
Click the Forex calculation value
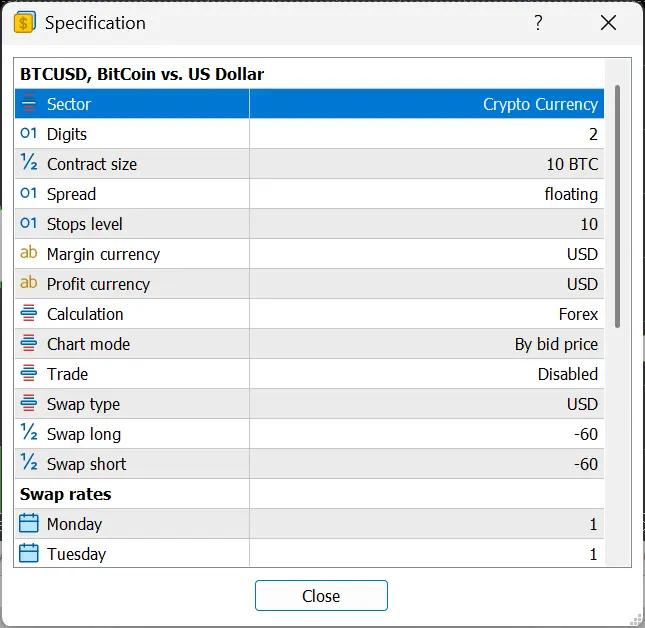(578, 315)
